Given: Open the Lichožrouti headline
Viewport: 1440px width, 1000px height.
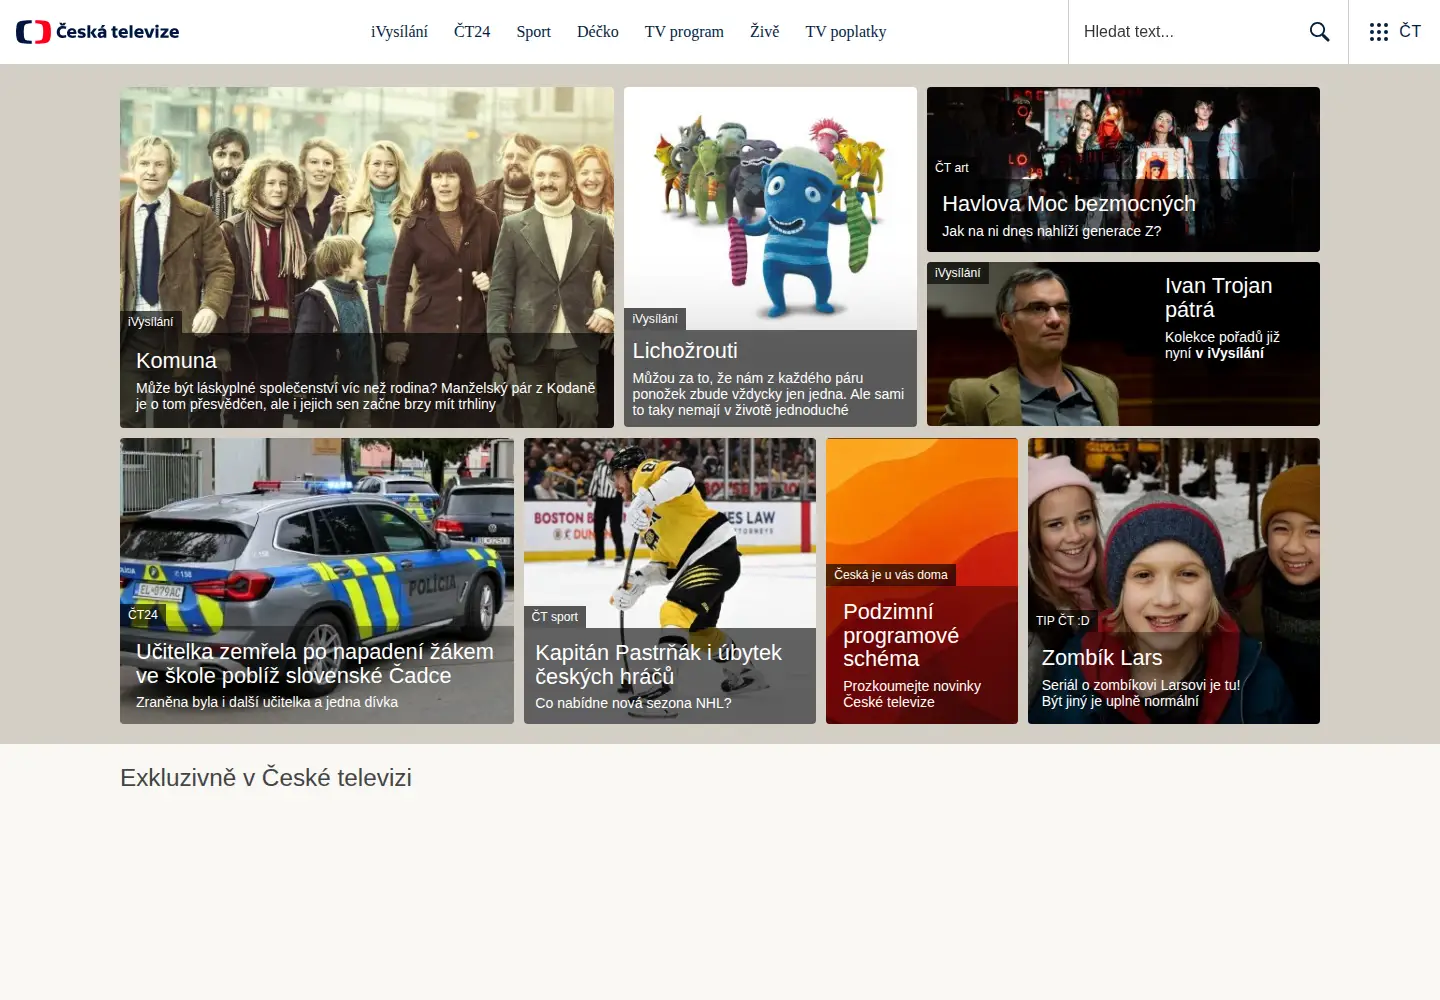Looking at the screenshot, I should pos(685,351).
